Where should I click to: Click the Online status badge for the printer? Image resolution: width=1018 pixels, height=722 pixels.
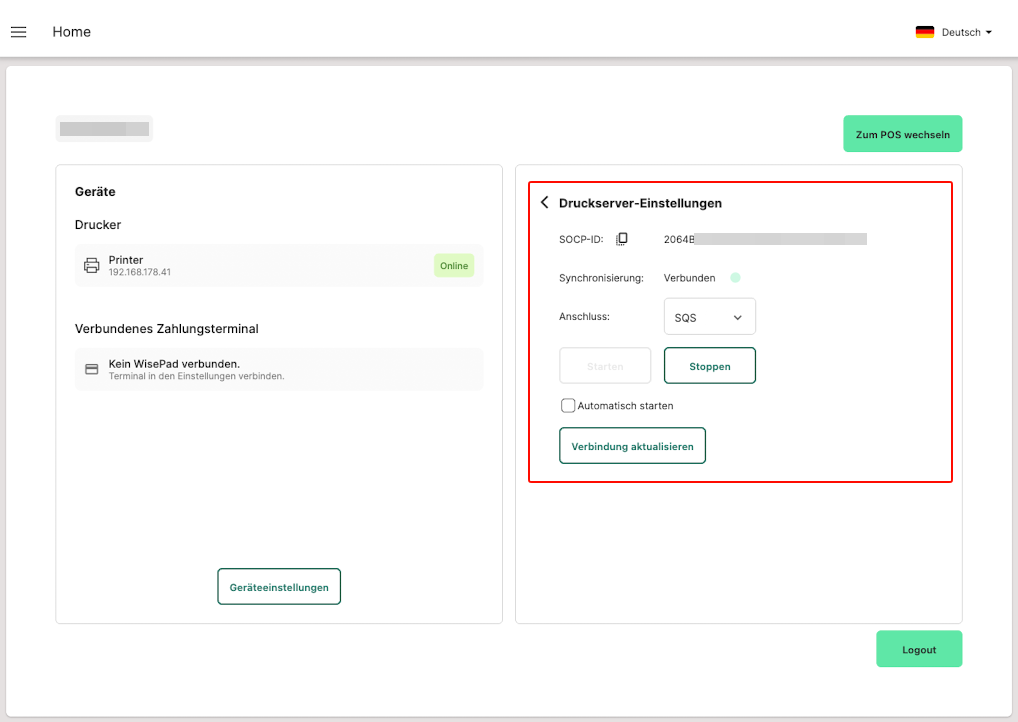(453, 266)
